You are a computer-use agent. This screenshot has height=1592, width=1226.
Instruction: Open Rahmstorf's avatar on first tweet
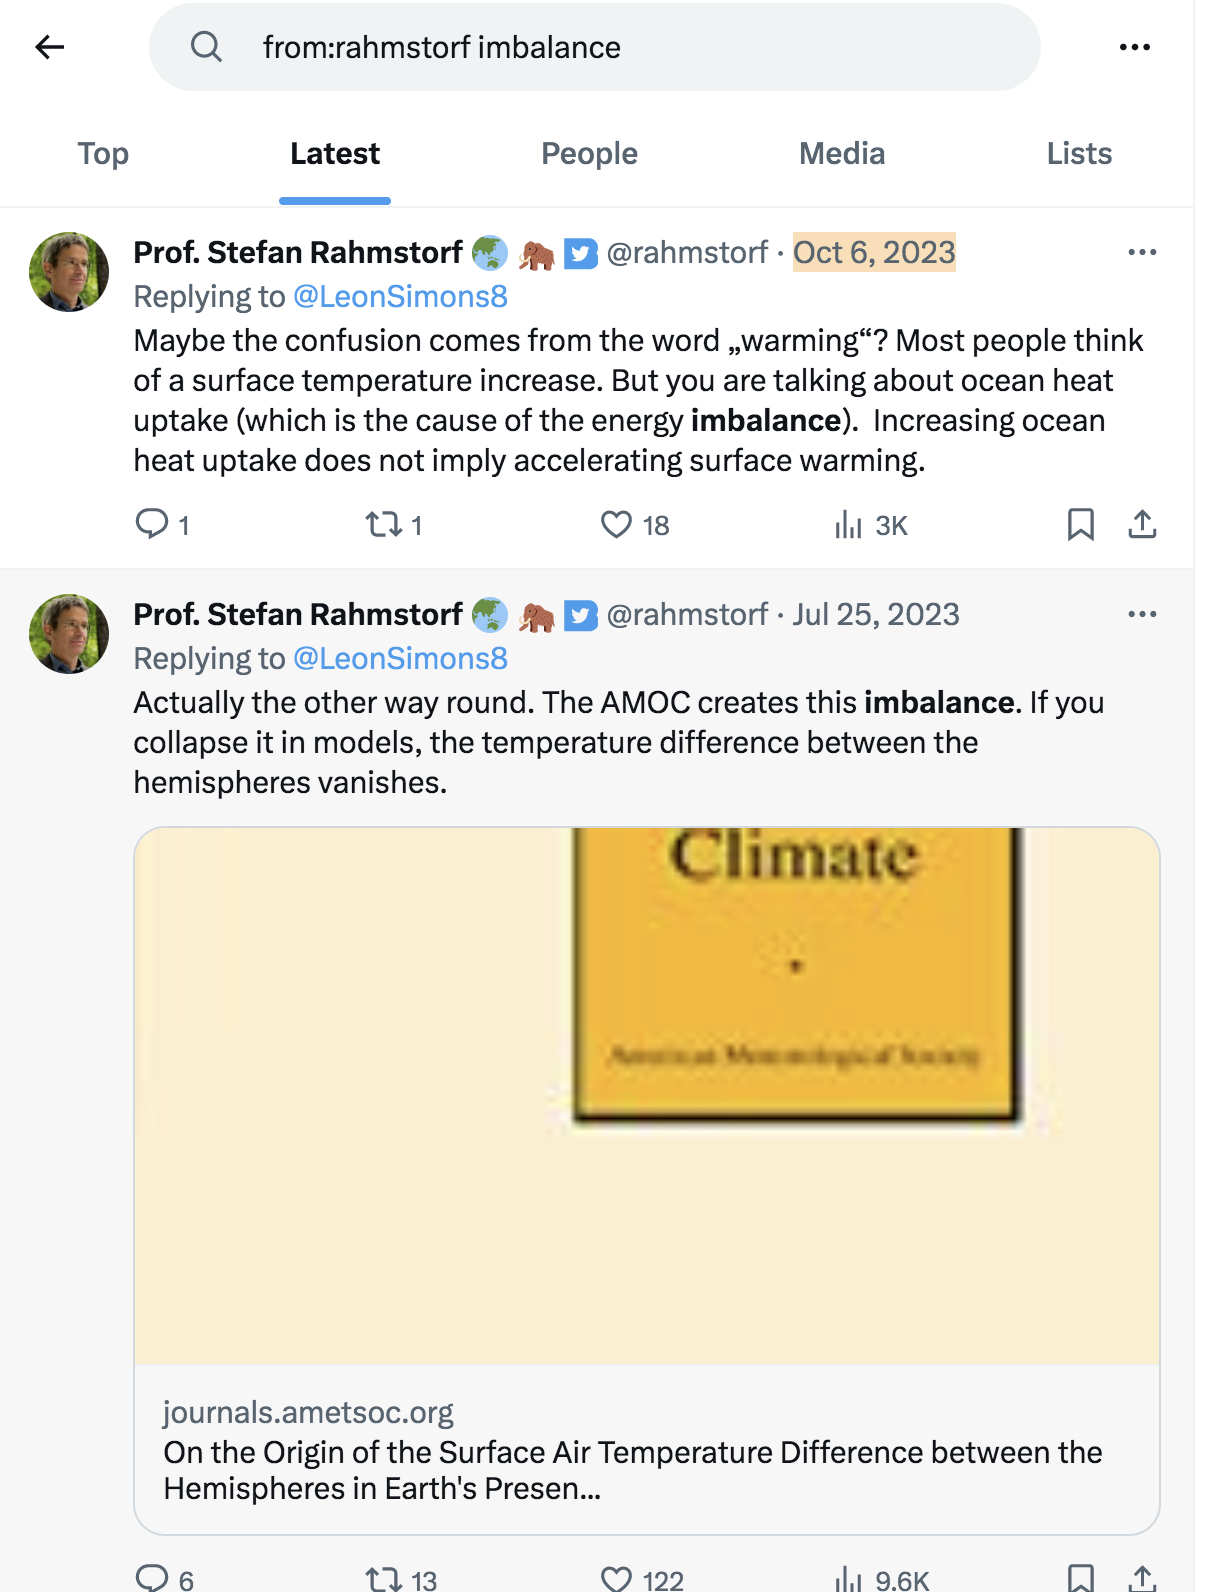click(x=69, y=272)
